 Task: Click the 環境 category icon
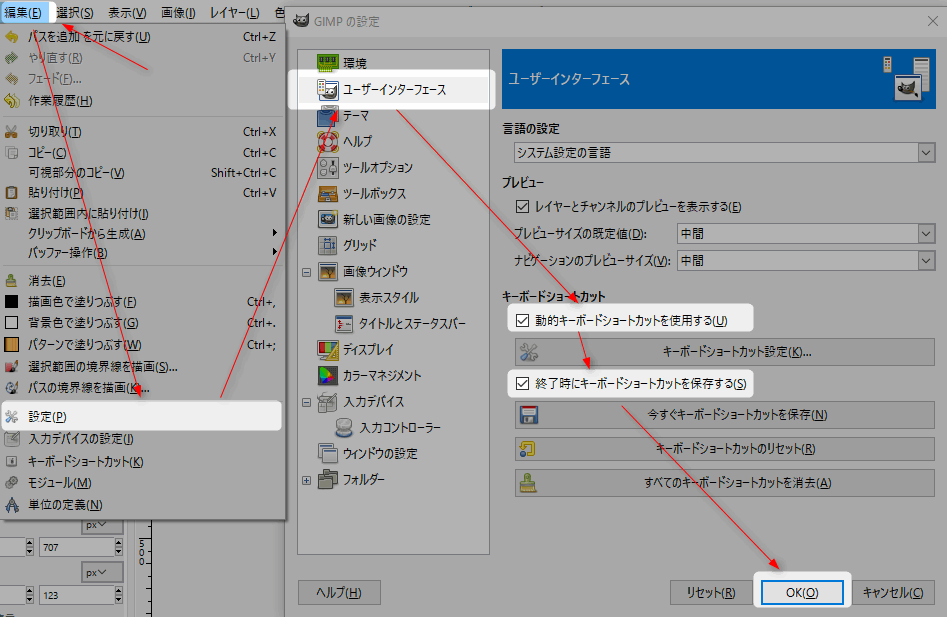pyautogui.click(x=327, y=62)
